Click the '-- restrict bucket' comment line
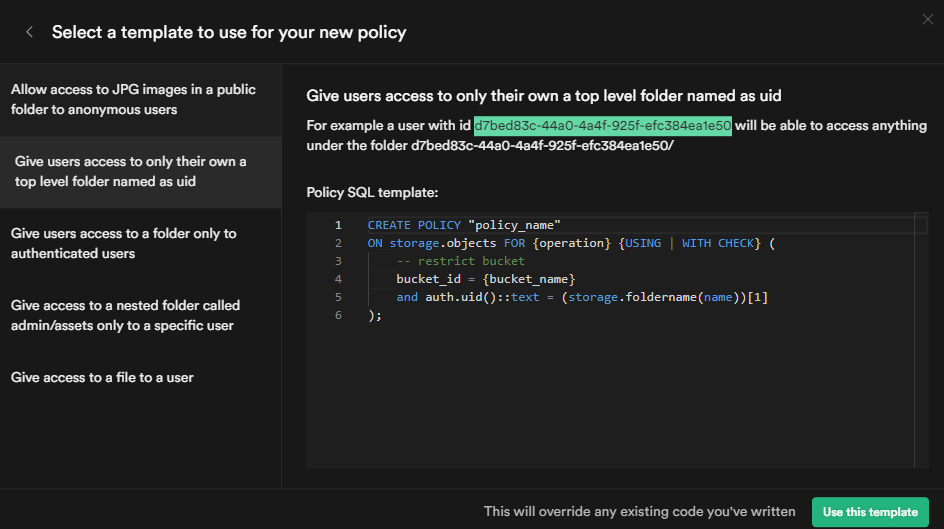Viewport: 944px width, 529px height. 445,261
